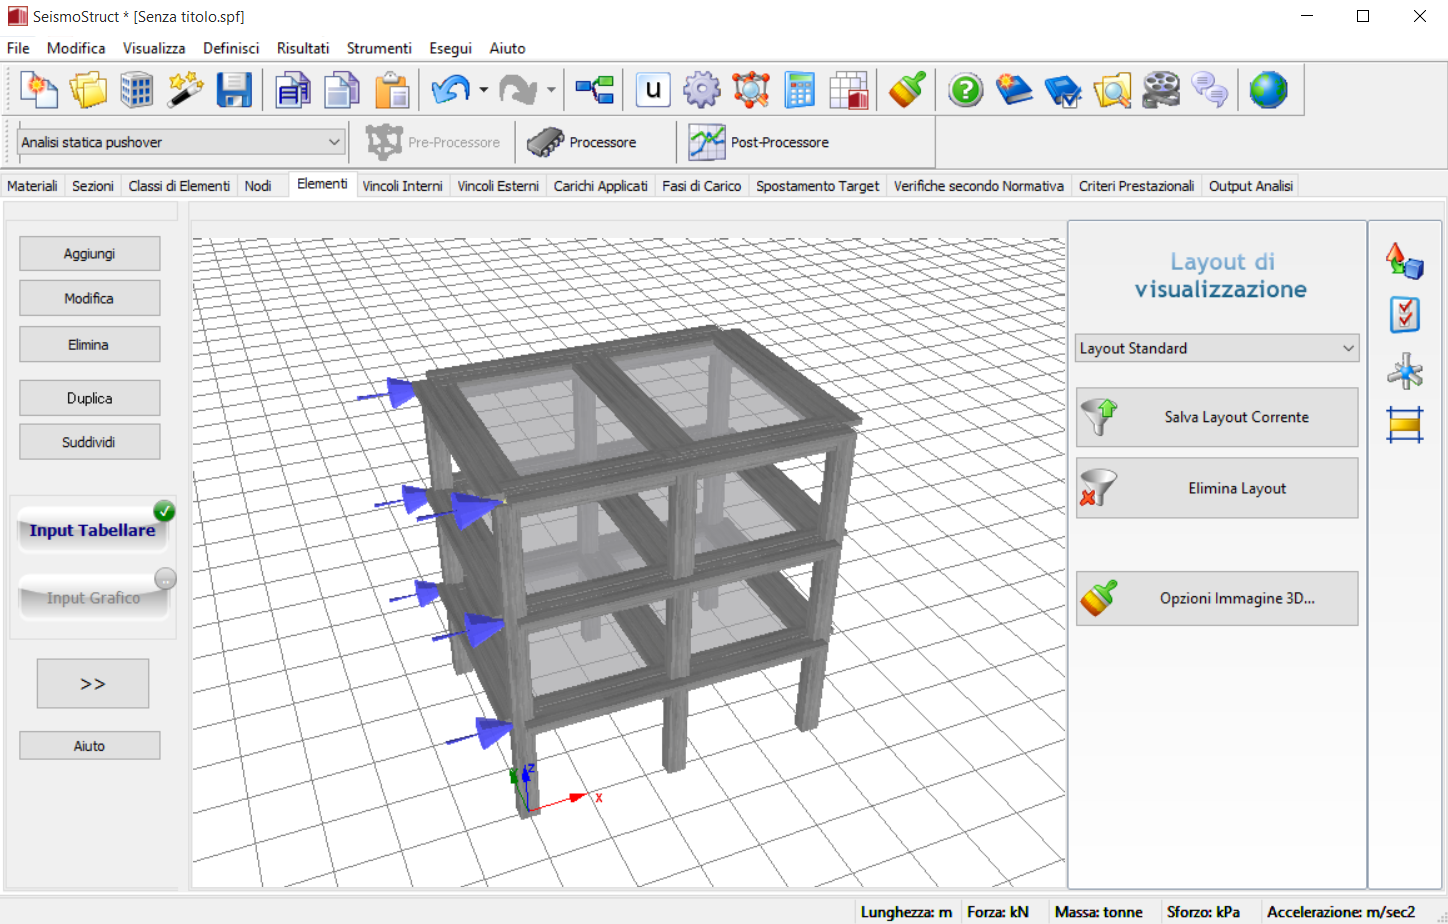
Task: Launch the Wizard magic wand tool
Action: [185, 90]
